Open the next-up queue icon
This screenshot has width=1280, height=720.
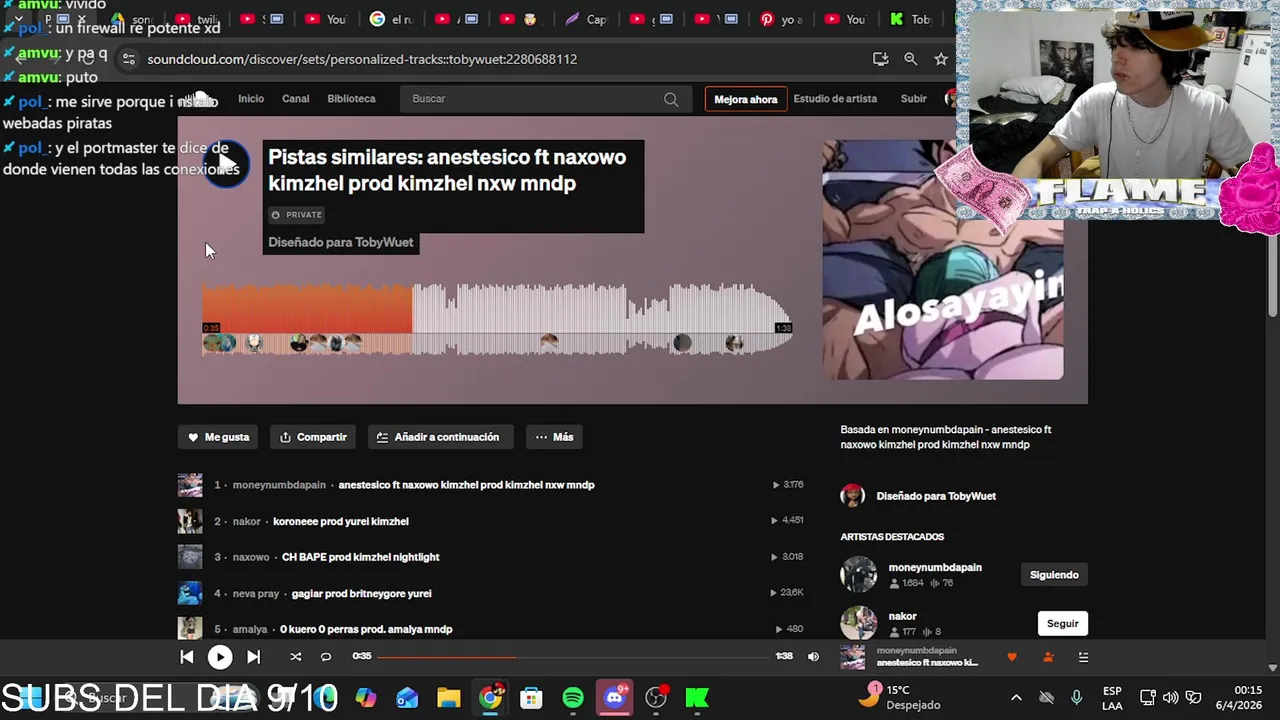tap(1083, 657)
